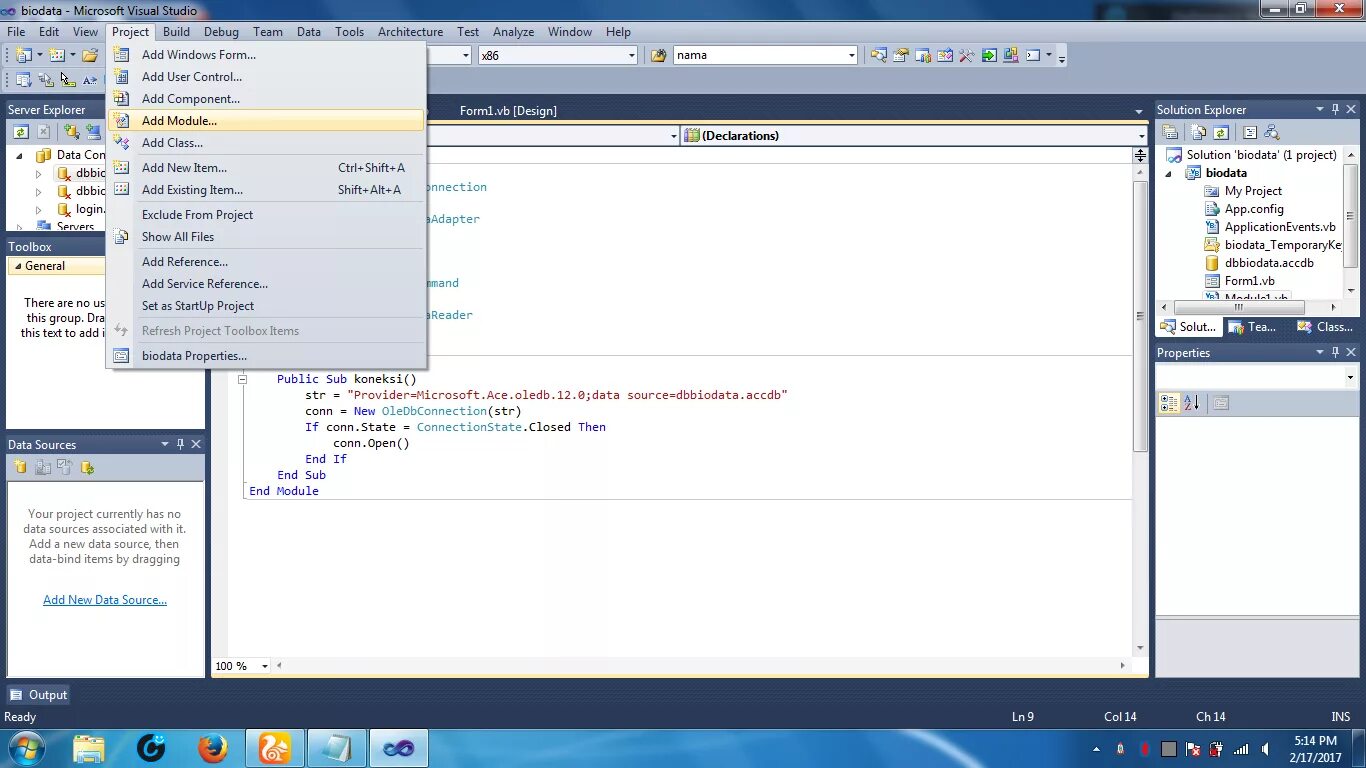
Task: Choose Add Module menu item
Action: click(x=265, y=121)
